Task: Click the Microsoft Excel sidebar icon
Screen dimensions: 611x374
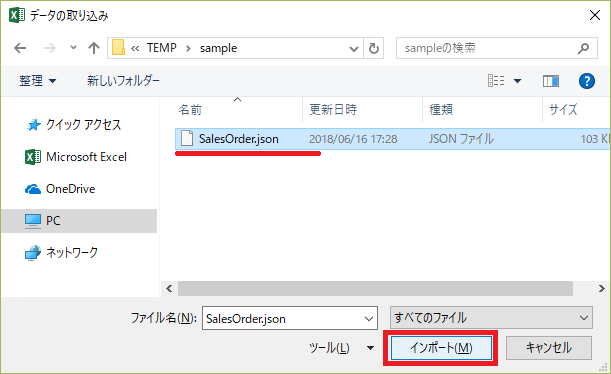Action: click(x=33, y=157)
